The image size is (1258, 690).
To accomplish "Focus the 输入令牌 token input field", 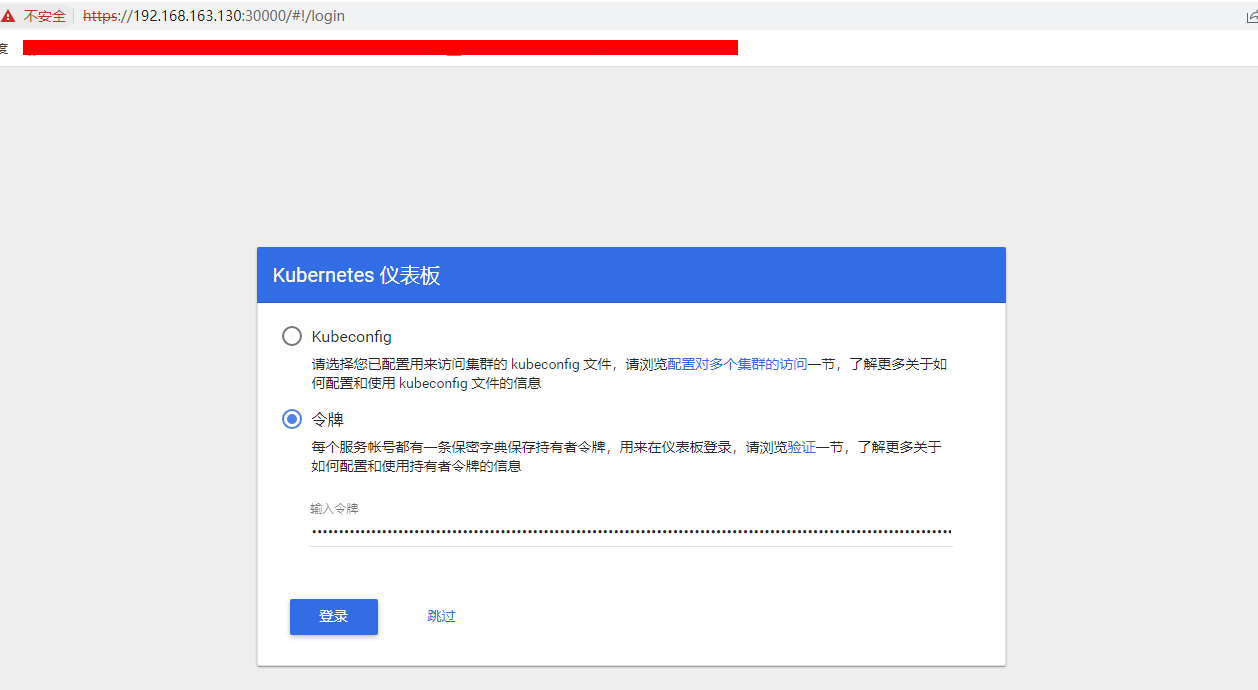I will pos(631,532).
